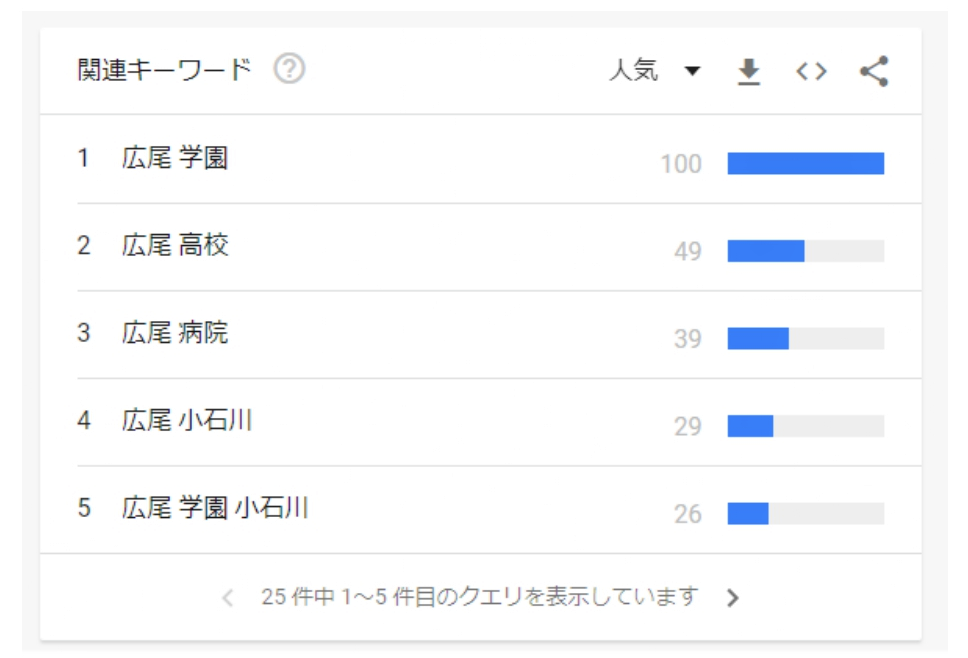Click the pagination text showing 25 件中 1〜5

tap(480, 597)
